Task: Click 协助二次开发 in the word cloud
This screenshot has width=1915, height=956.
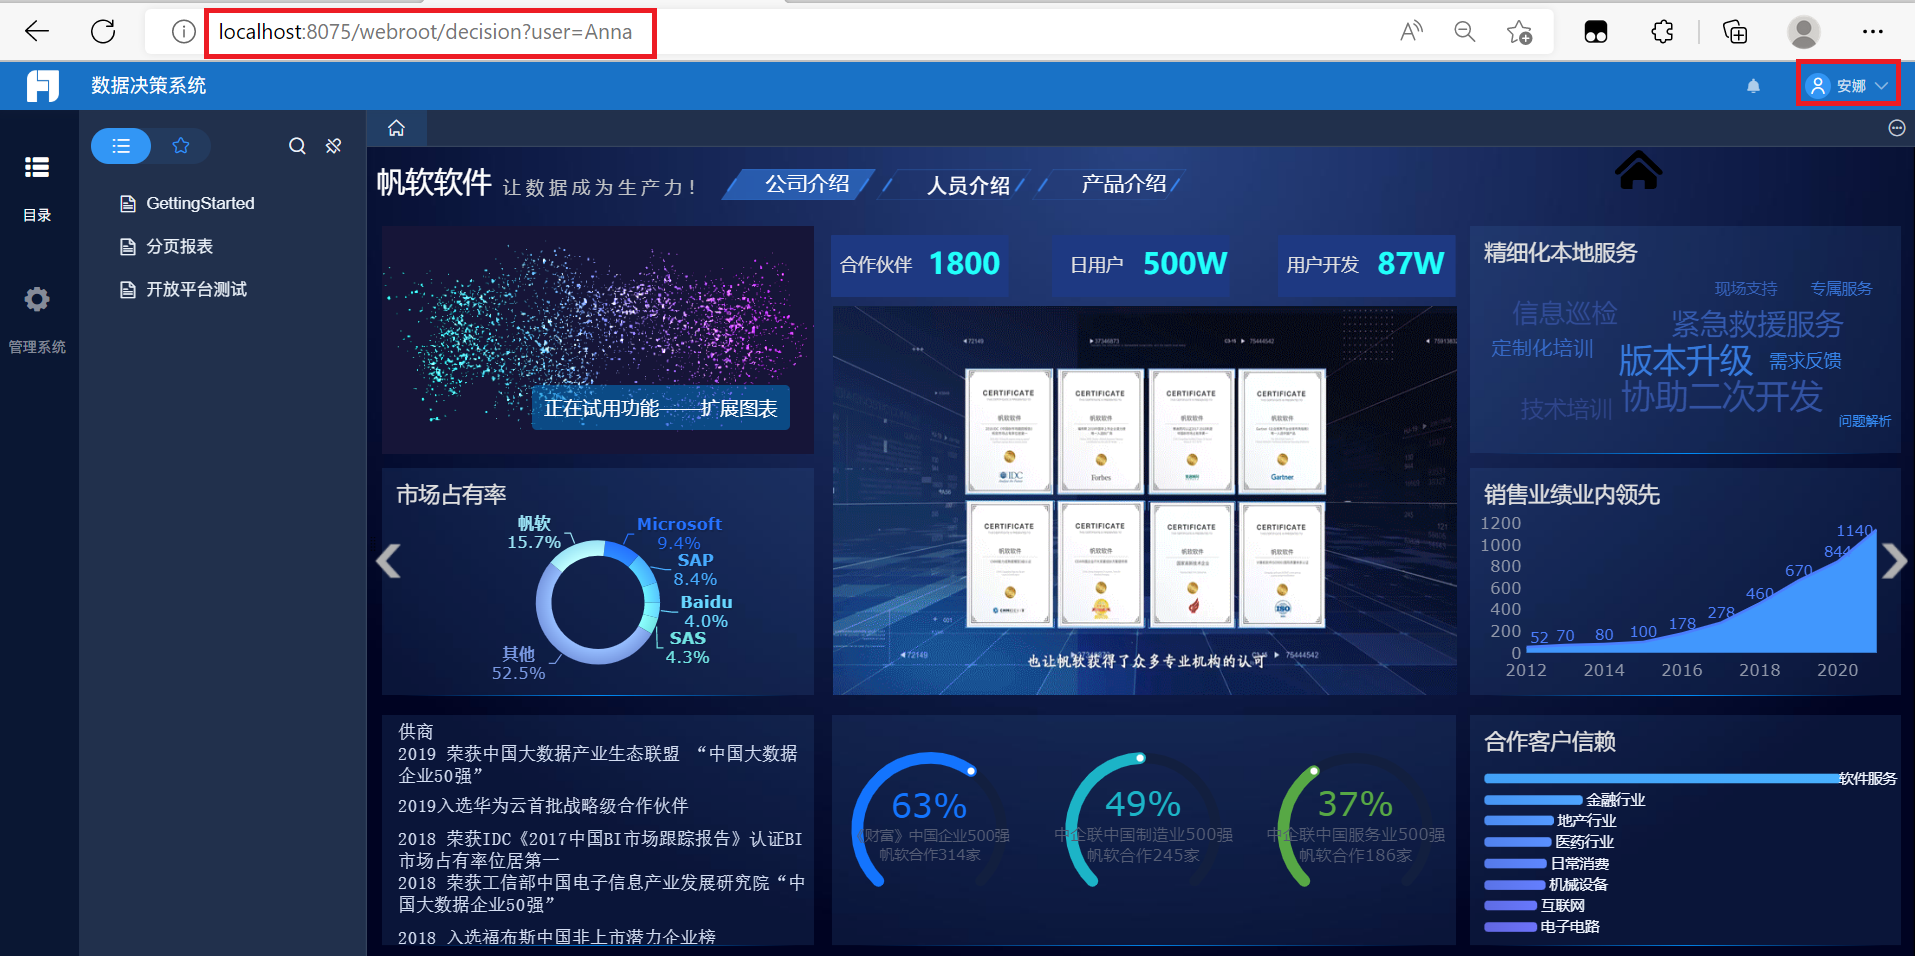Action: point(1722,397)
